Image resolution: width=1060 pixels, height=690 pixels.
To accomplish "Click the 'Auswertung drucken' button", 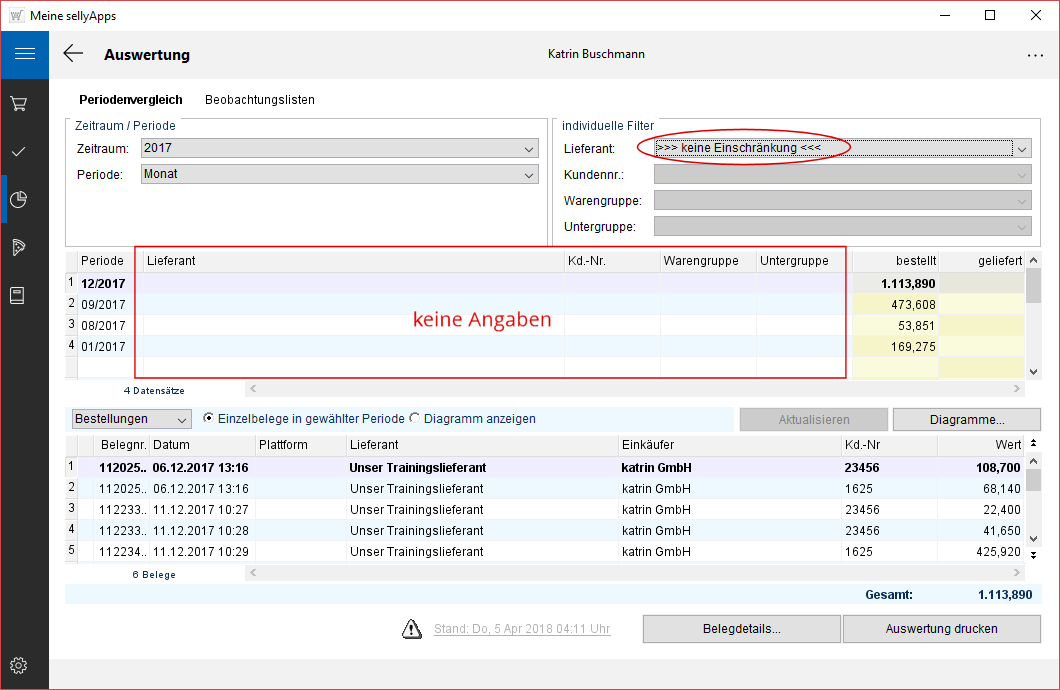I will (x=941, y=629).
